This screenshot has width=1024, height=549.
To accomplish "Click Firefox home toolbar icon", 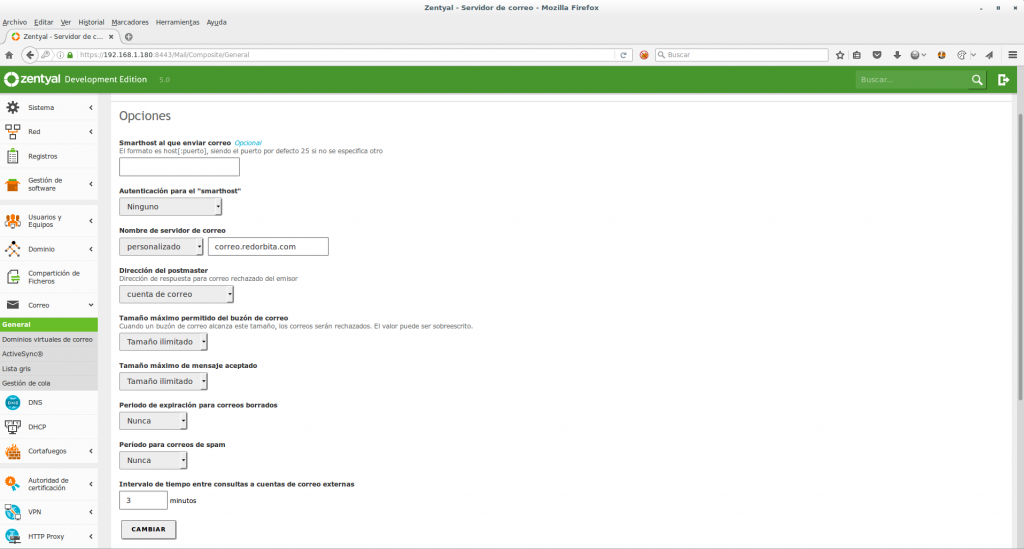I will coord(9,55).
